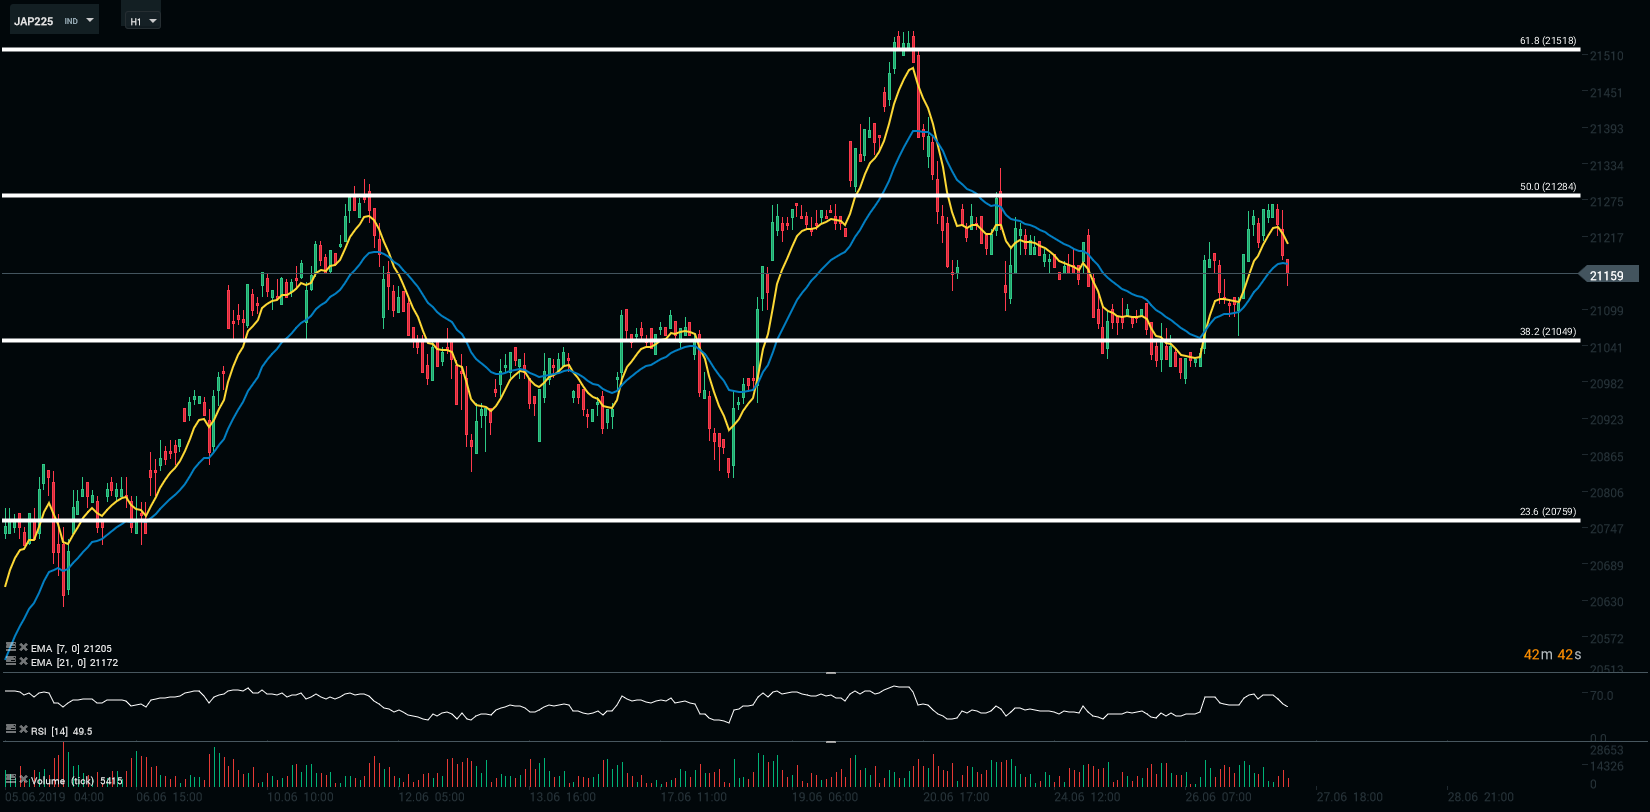Click the 20630 price axis label

[1606, 602]
